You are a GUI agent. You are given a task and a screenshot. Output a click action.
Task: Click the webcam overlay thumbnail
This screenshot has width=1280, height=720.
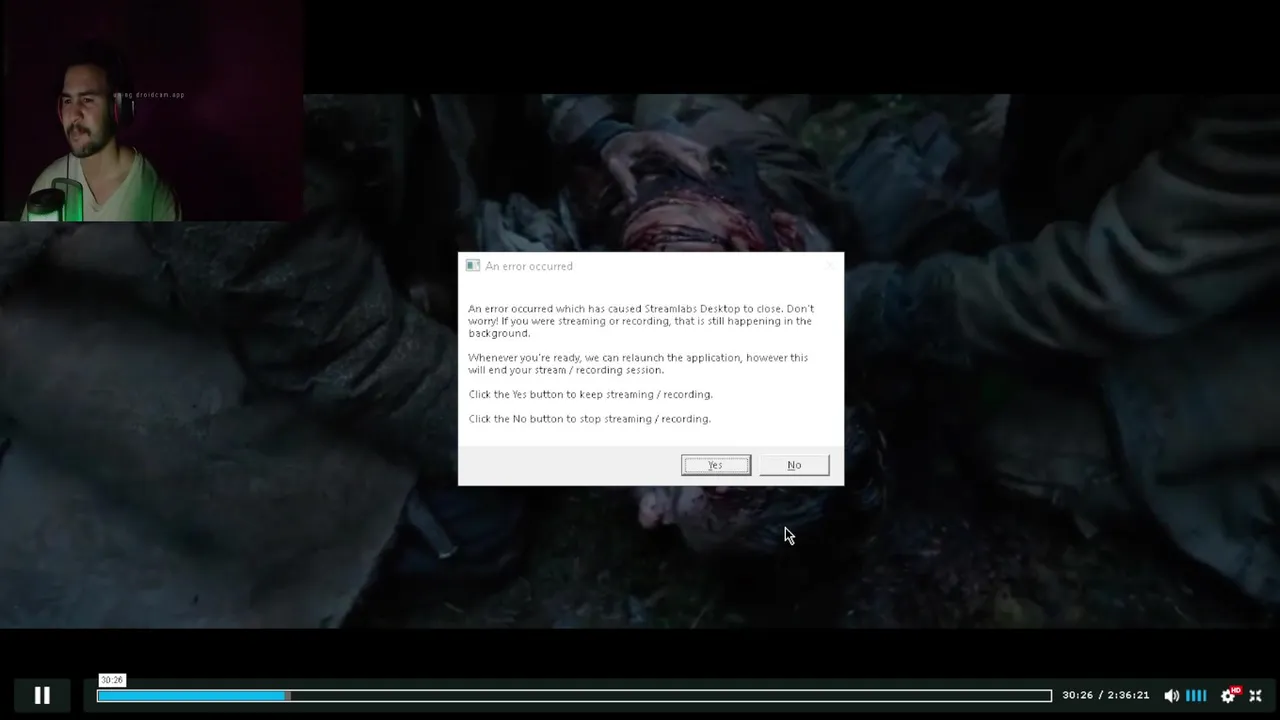coord(152,110)
